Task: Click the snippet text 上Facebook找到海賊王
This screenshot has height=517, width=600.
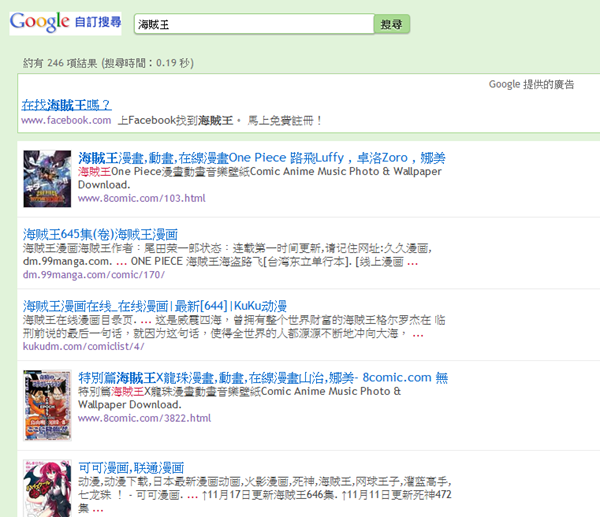Action: coord(176,120)
